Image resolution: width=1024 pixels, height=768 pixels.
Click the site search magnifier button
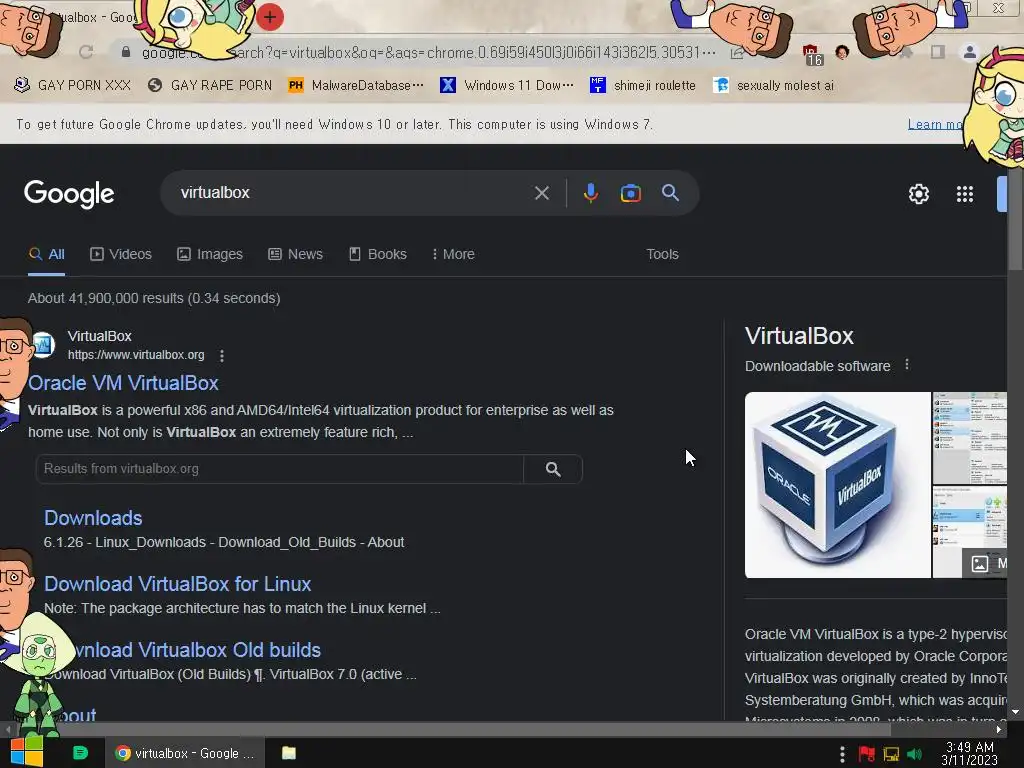(553, 469)
